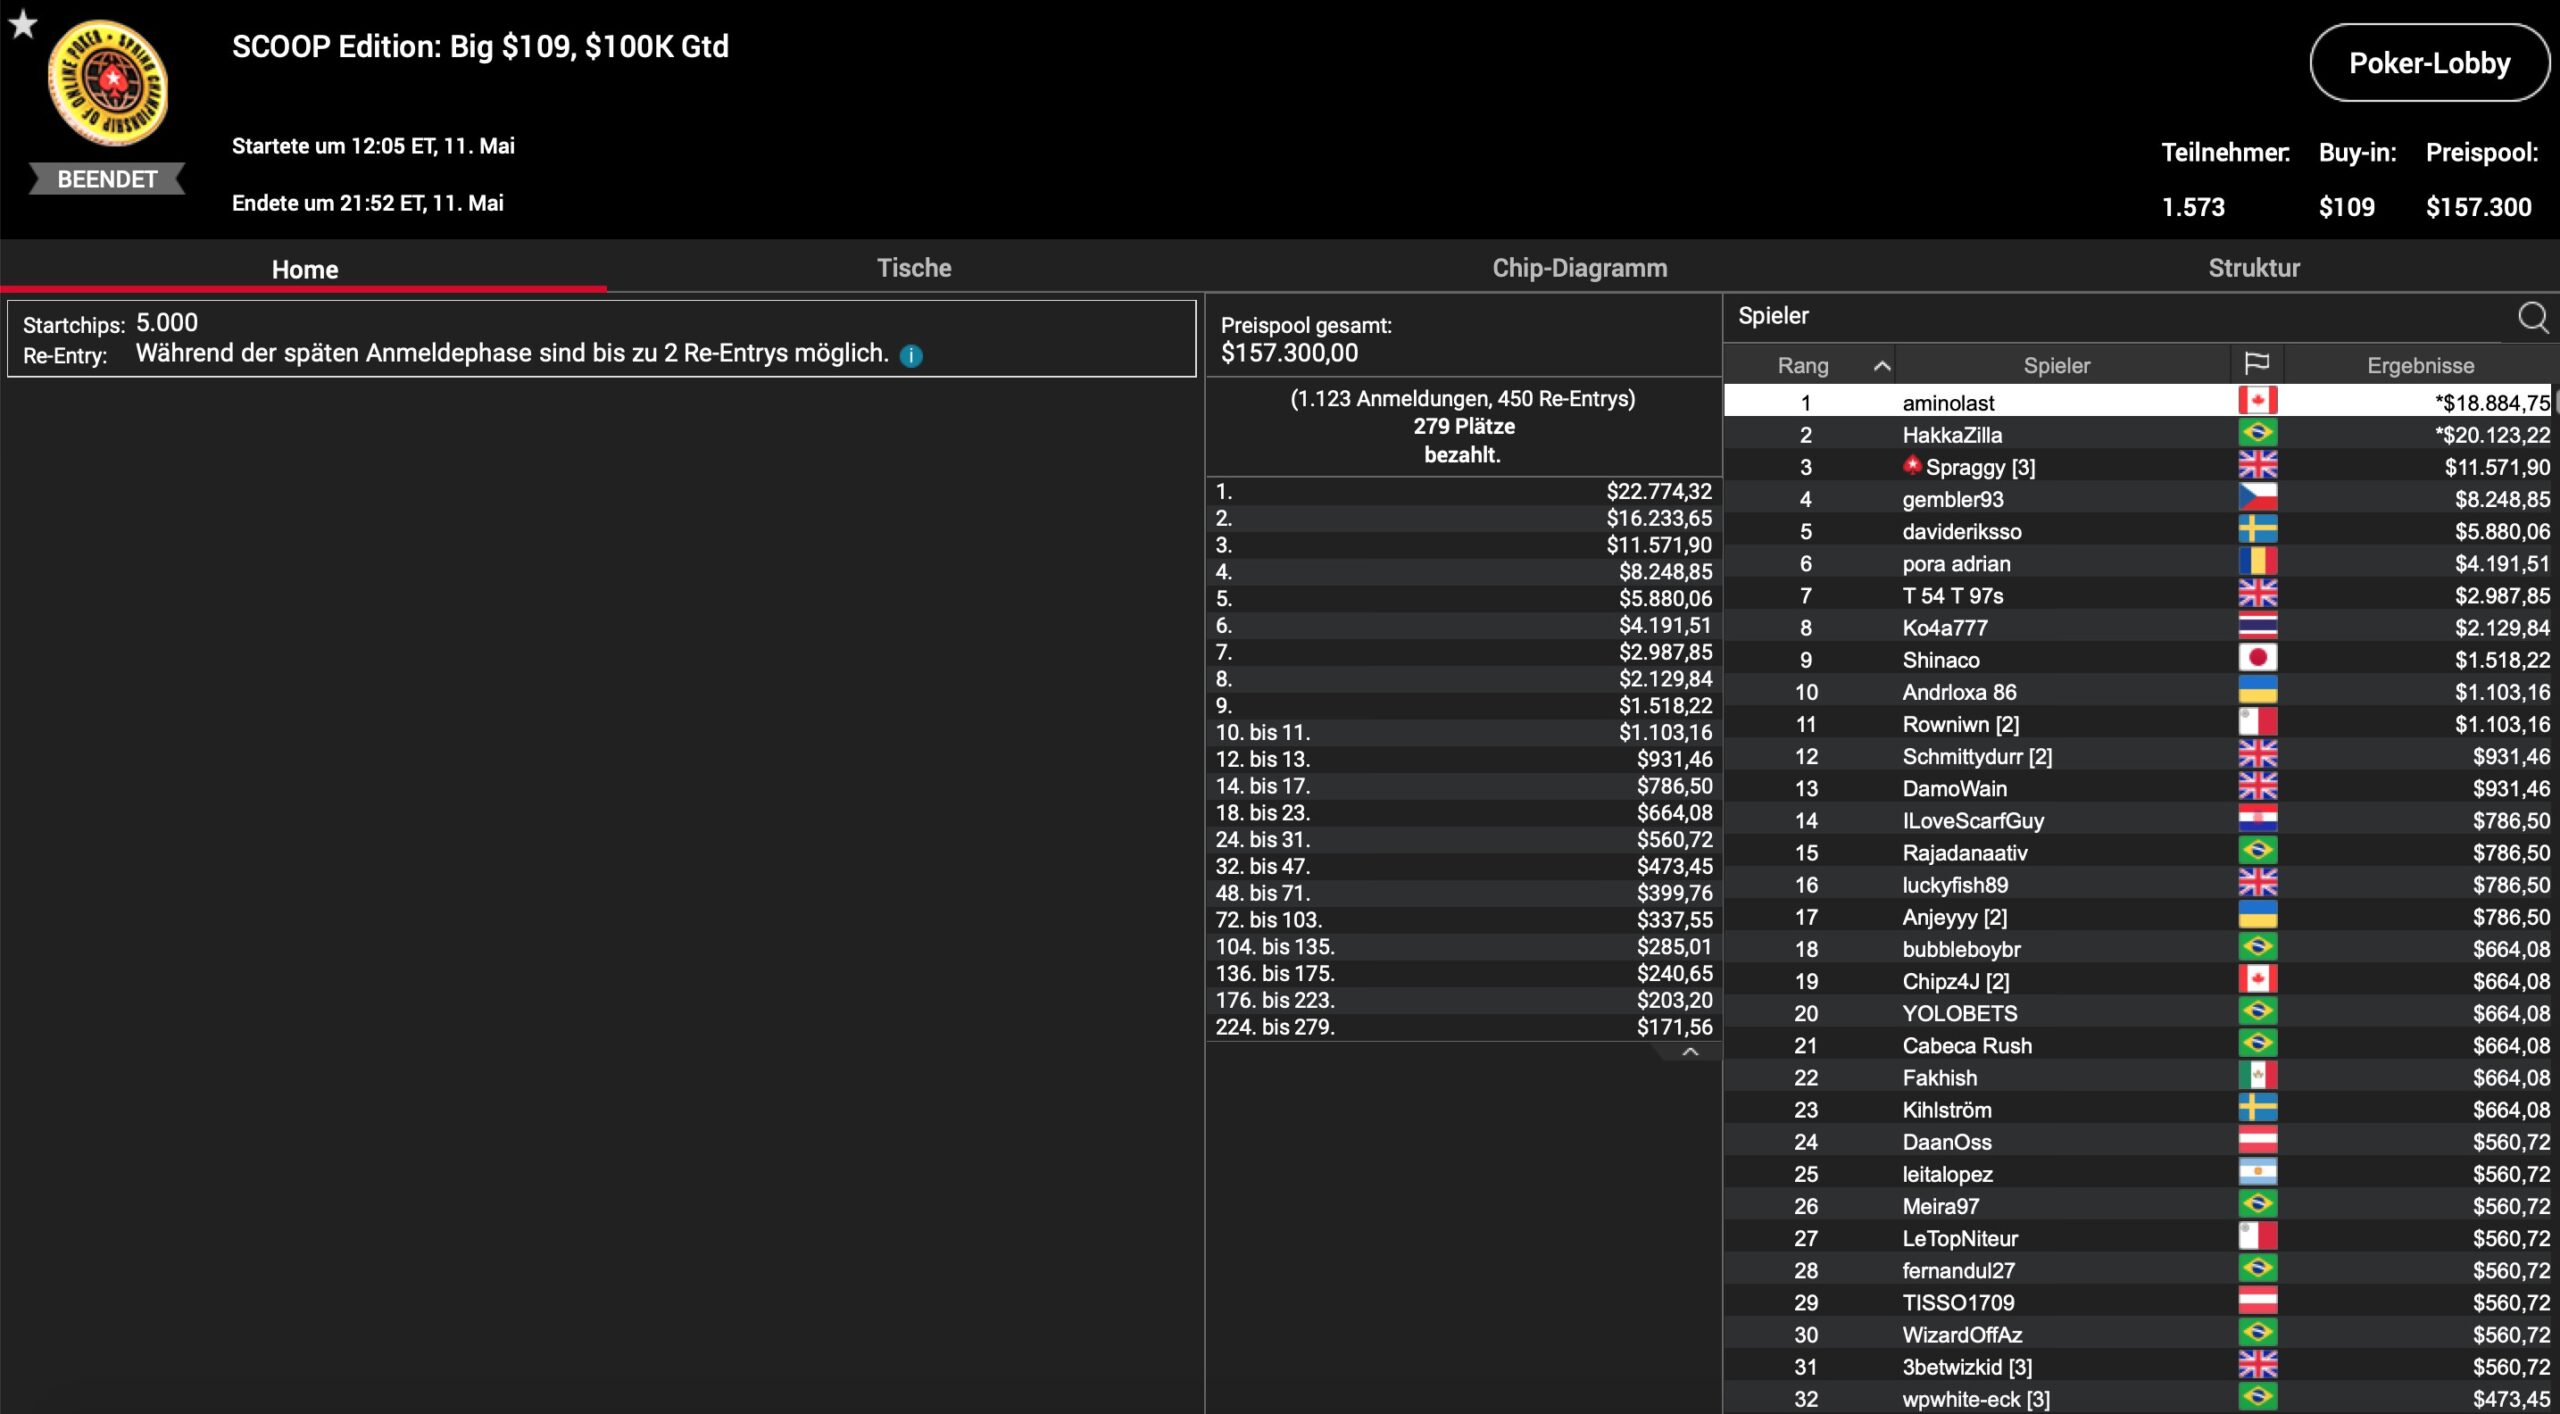2560x1414 pixels.
Task: Click Spraggy's red spade icon
Action: click(x=1912, y=465)
